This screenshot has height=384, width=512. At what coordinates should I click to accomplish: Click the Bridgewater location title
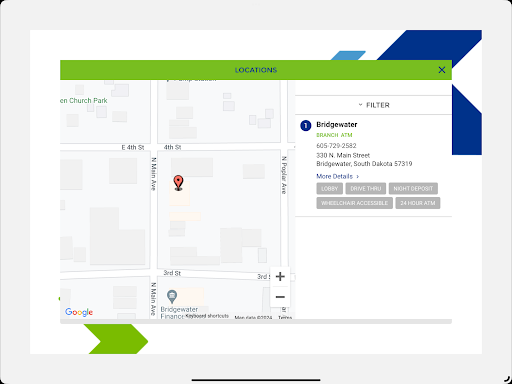[337, 124]
